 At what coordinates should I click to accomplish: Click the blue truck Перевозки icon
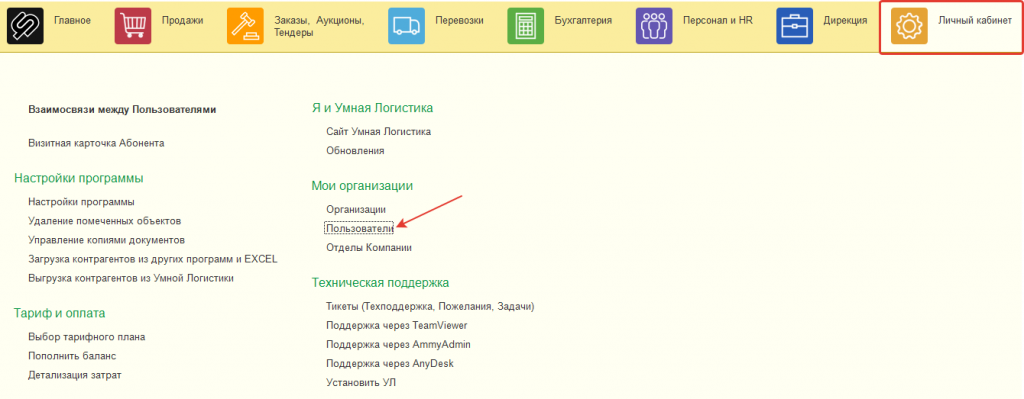406,26
